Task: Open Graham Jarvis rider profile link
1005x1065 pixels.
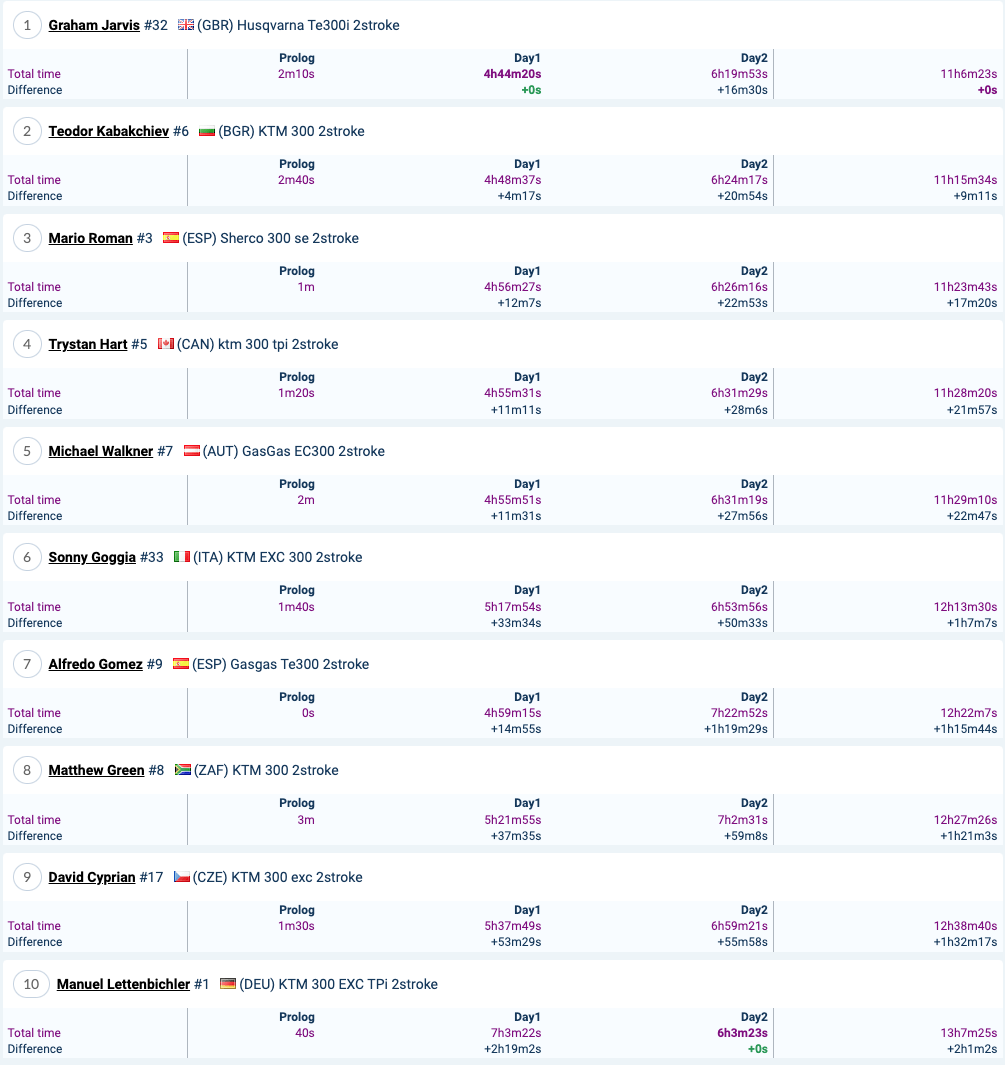Action: click(x=94, y=25)
